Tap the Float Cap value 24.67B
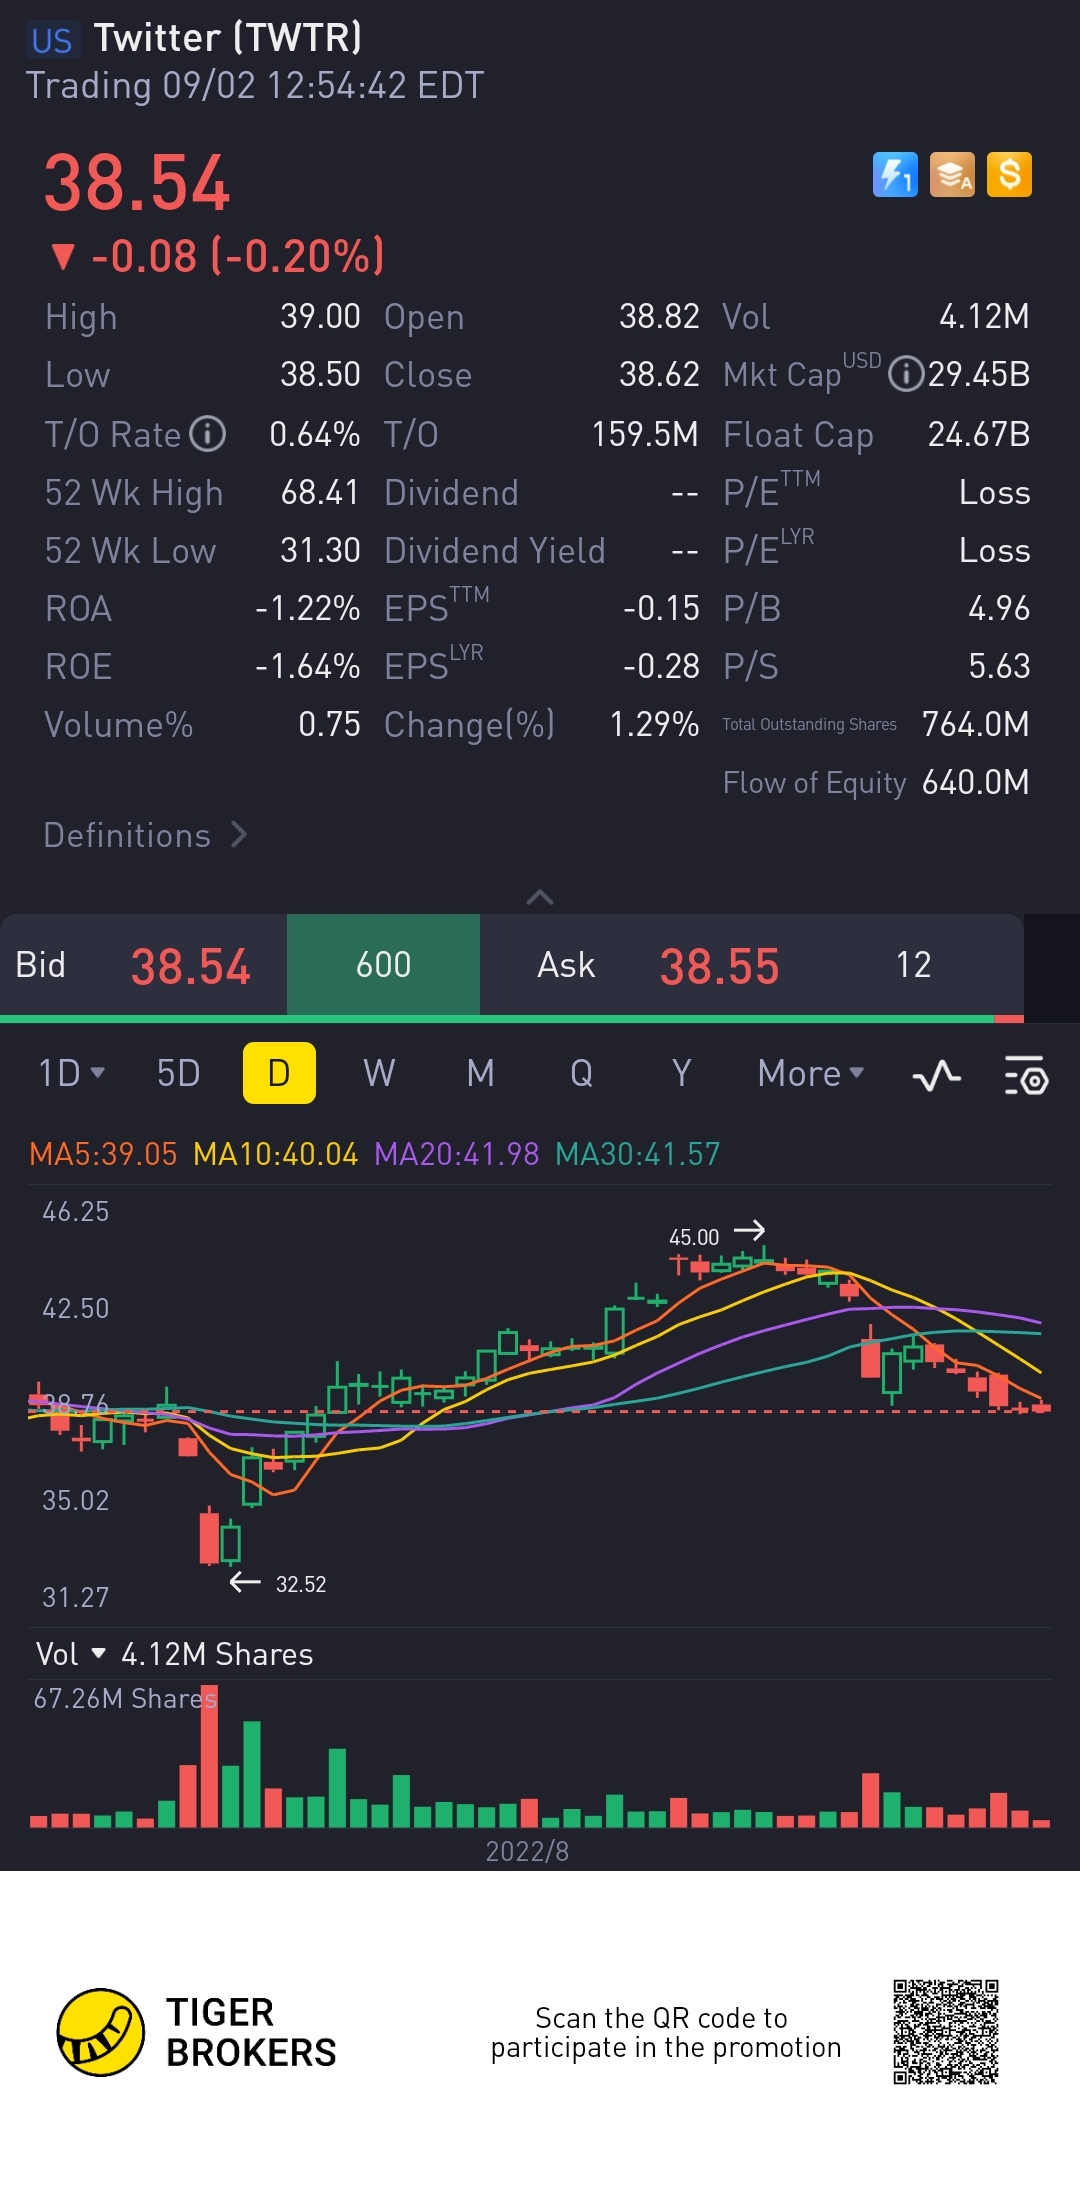Screen dimensions: 1080x2194 click(x=979, y=434)
